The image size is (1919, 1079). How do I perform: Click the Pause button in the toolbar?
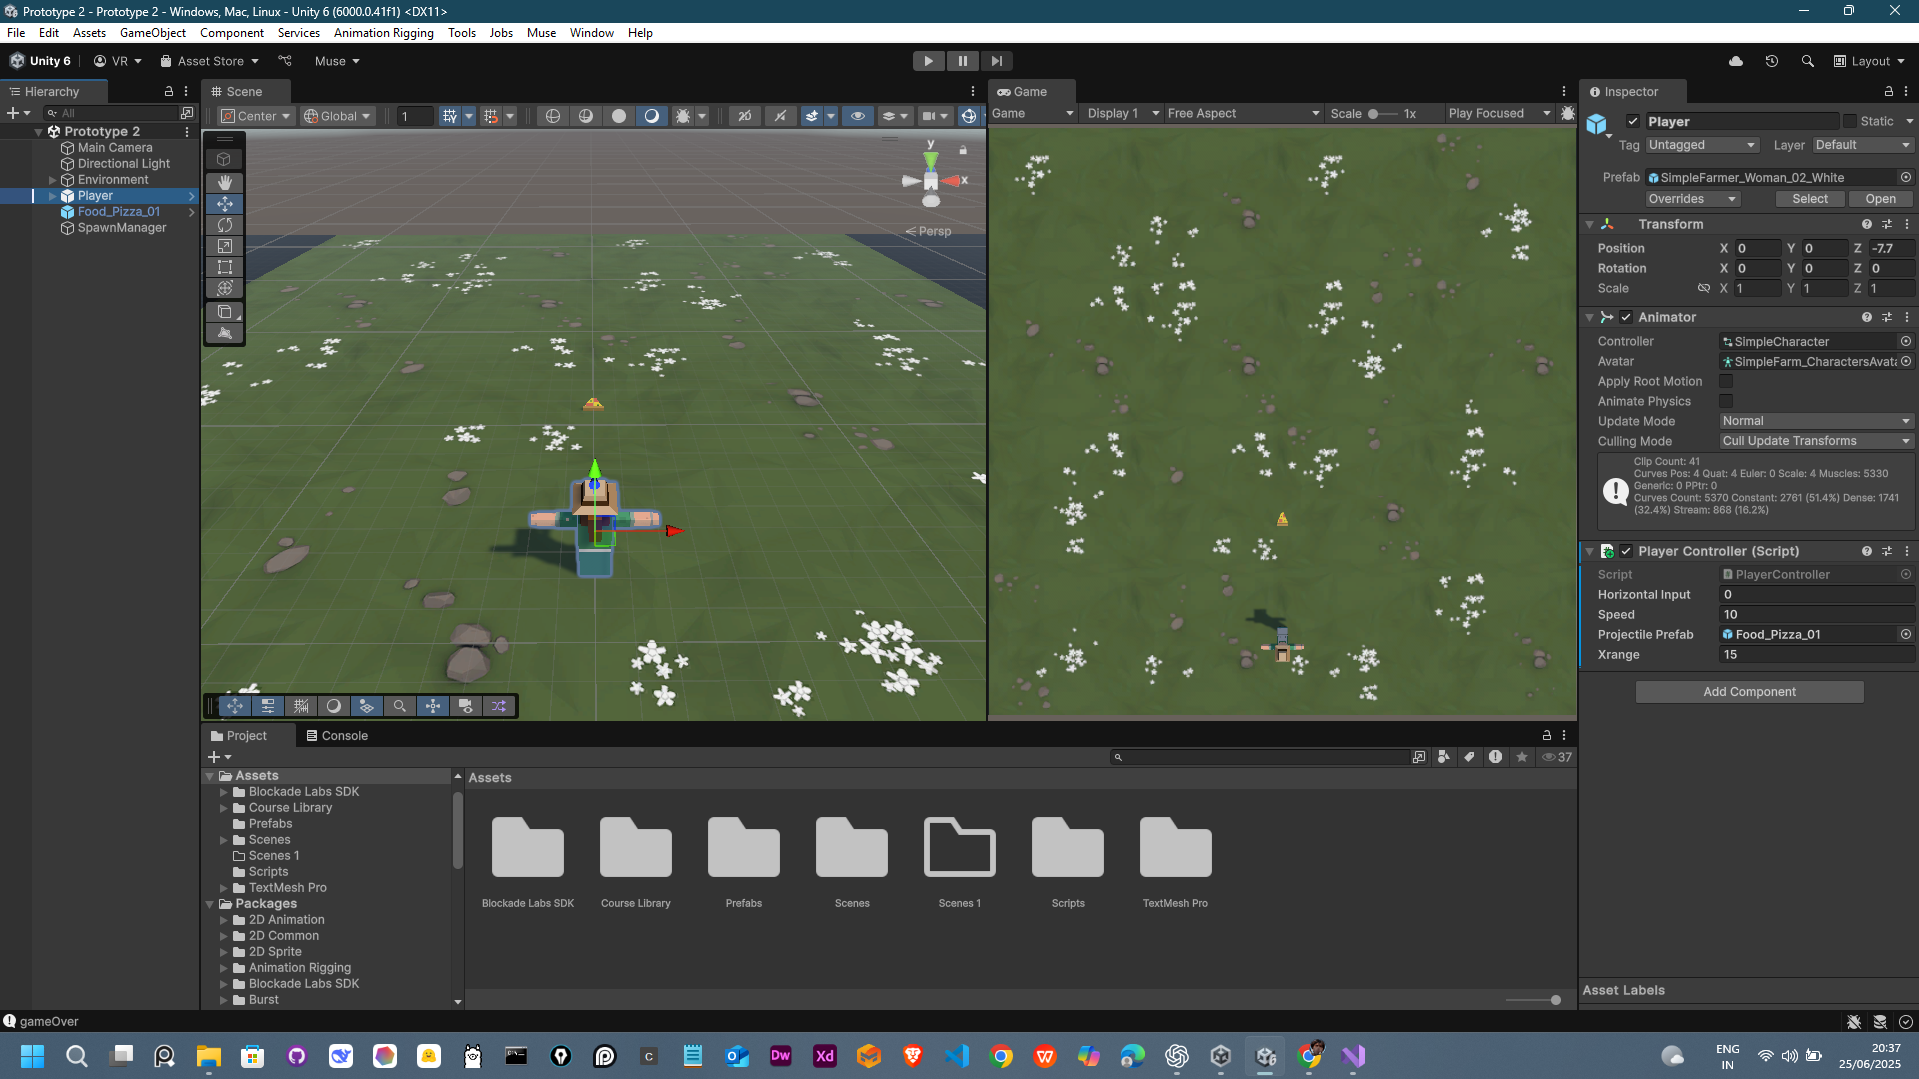click(962, 61)
